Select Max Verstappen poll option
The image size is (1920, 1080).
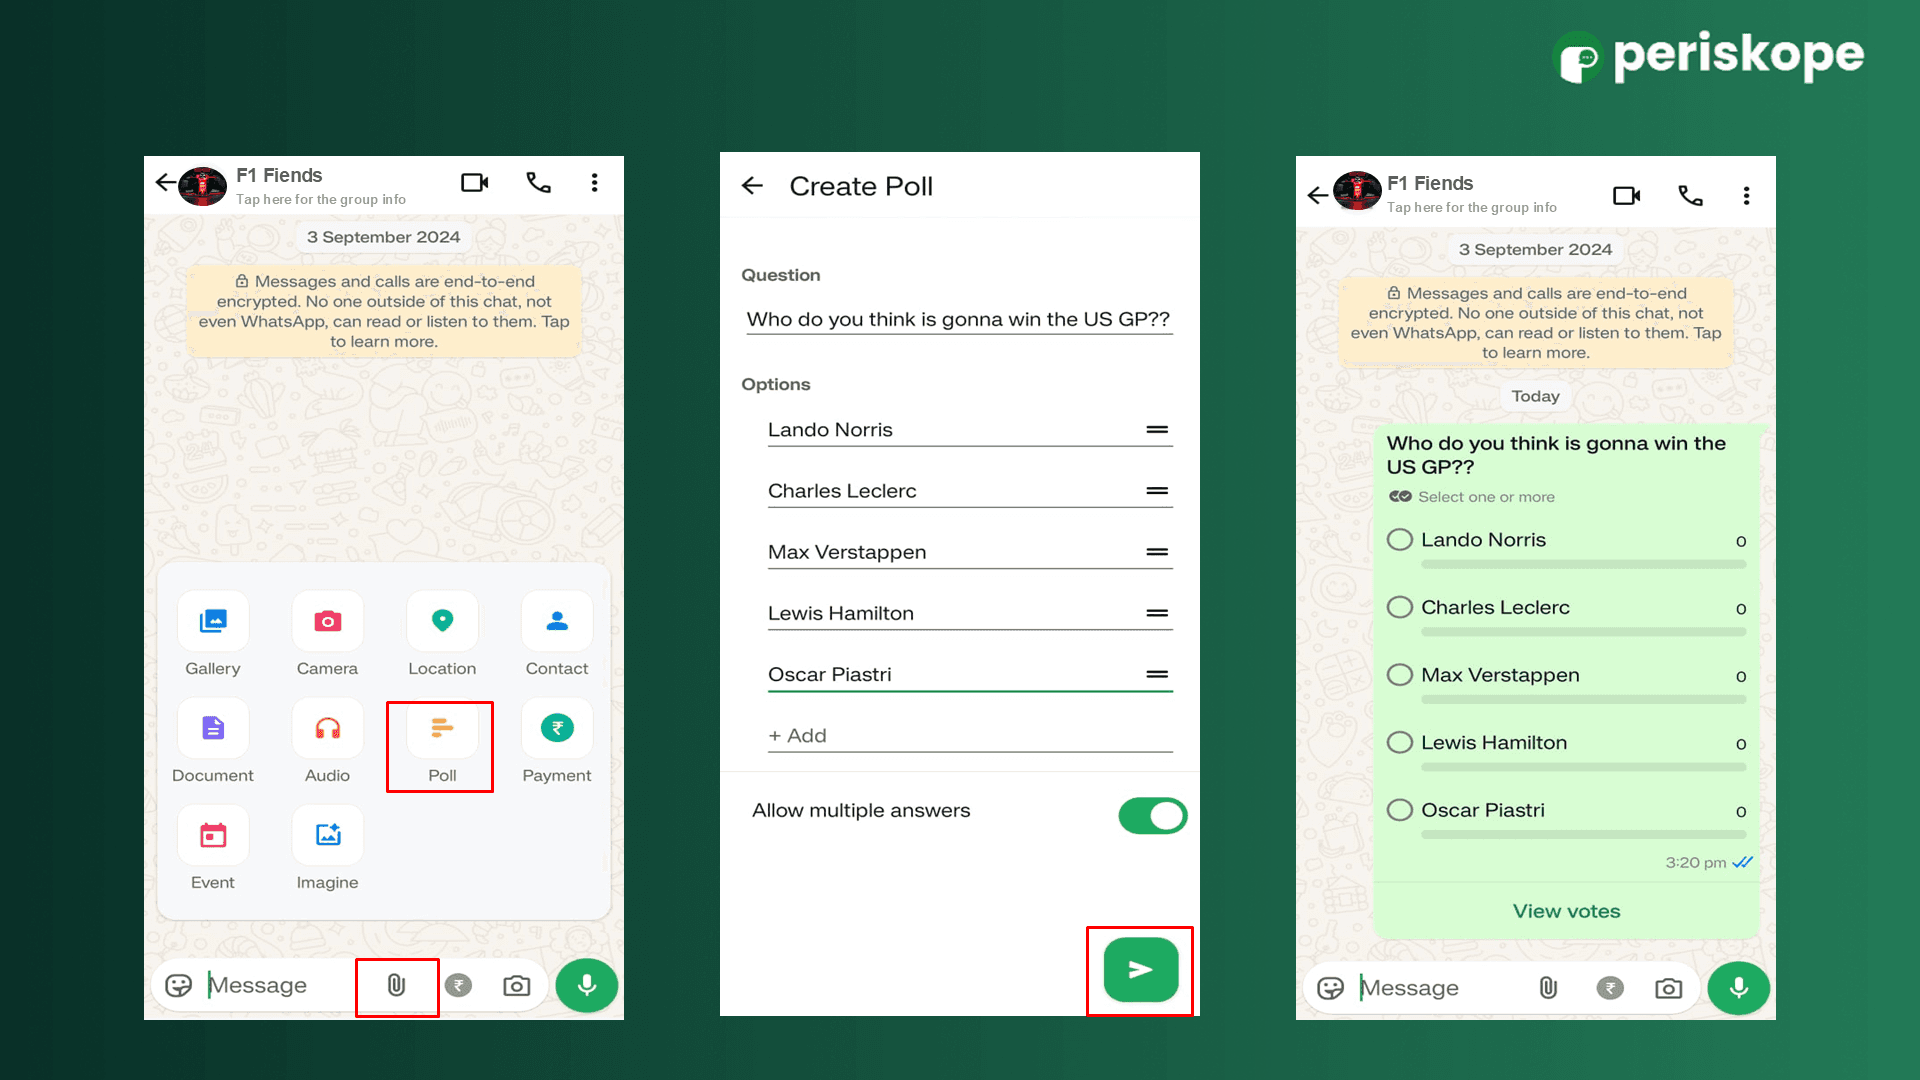(x=1400, y=675)
